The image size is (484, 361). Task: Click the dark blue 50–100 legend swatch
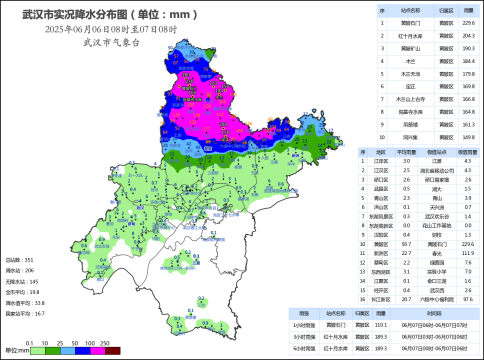pos(83,351)
